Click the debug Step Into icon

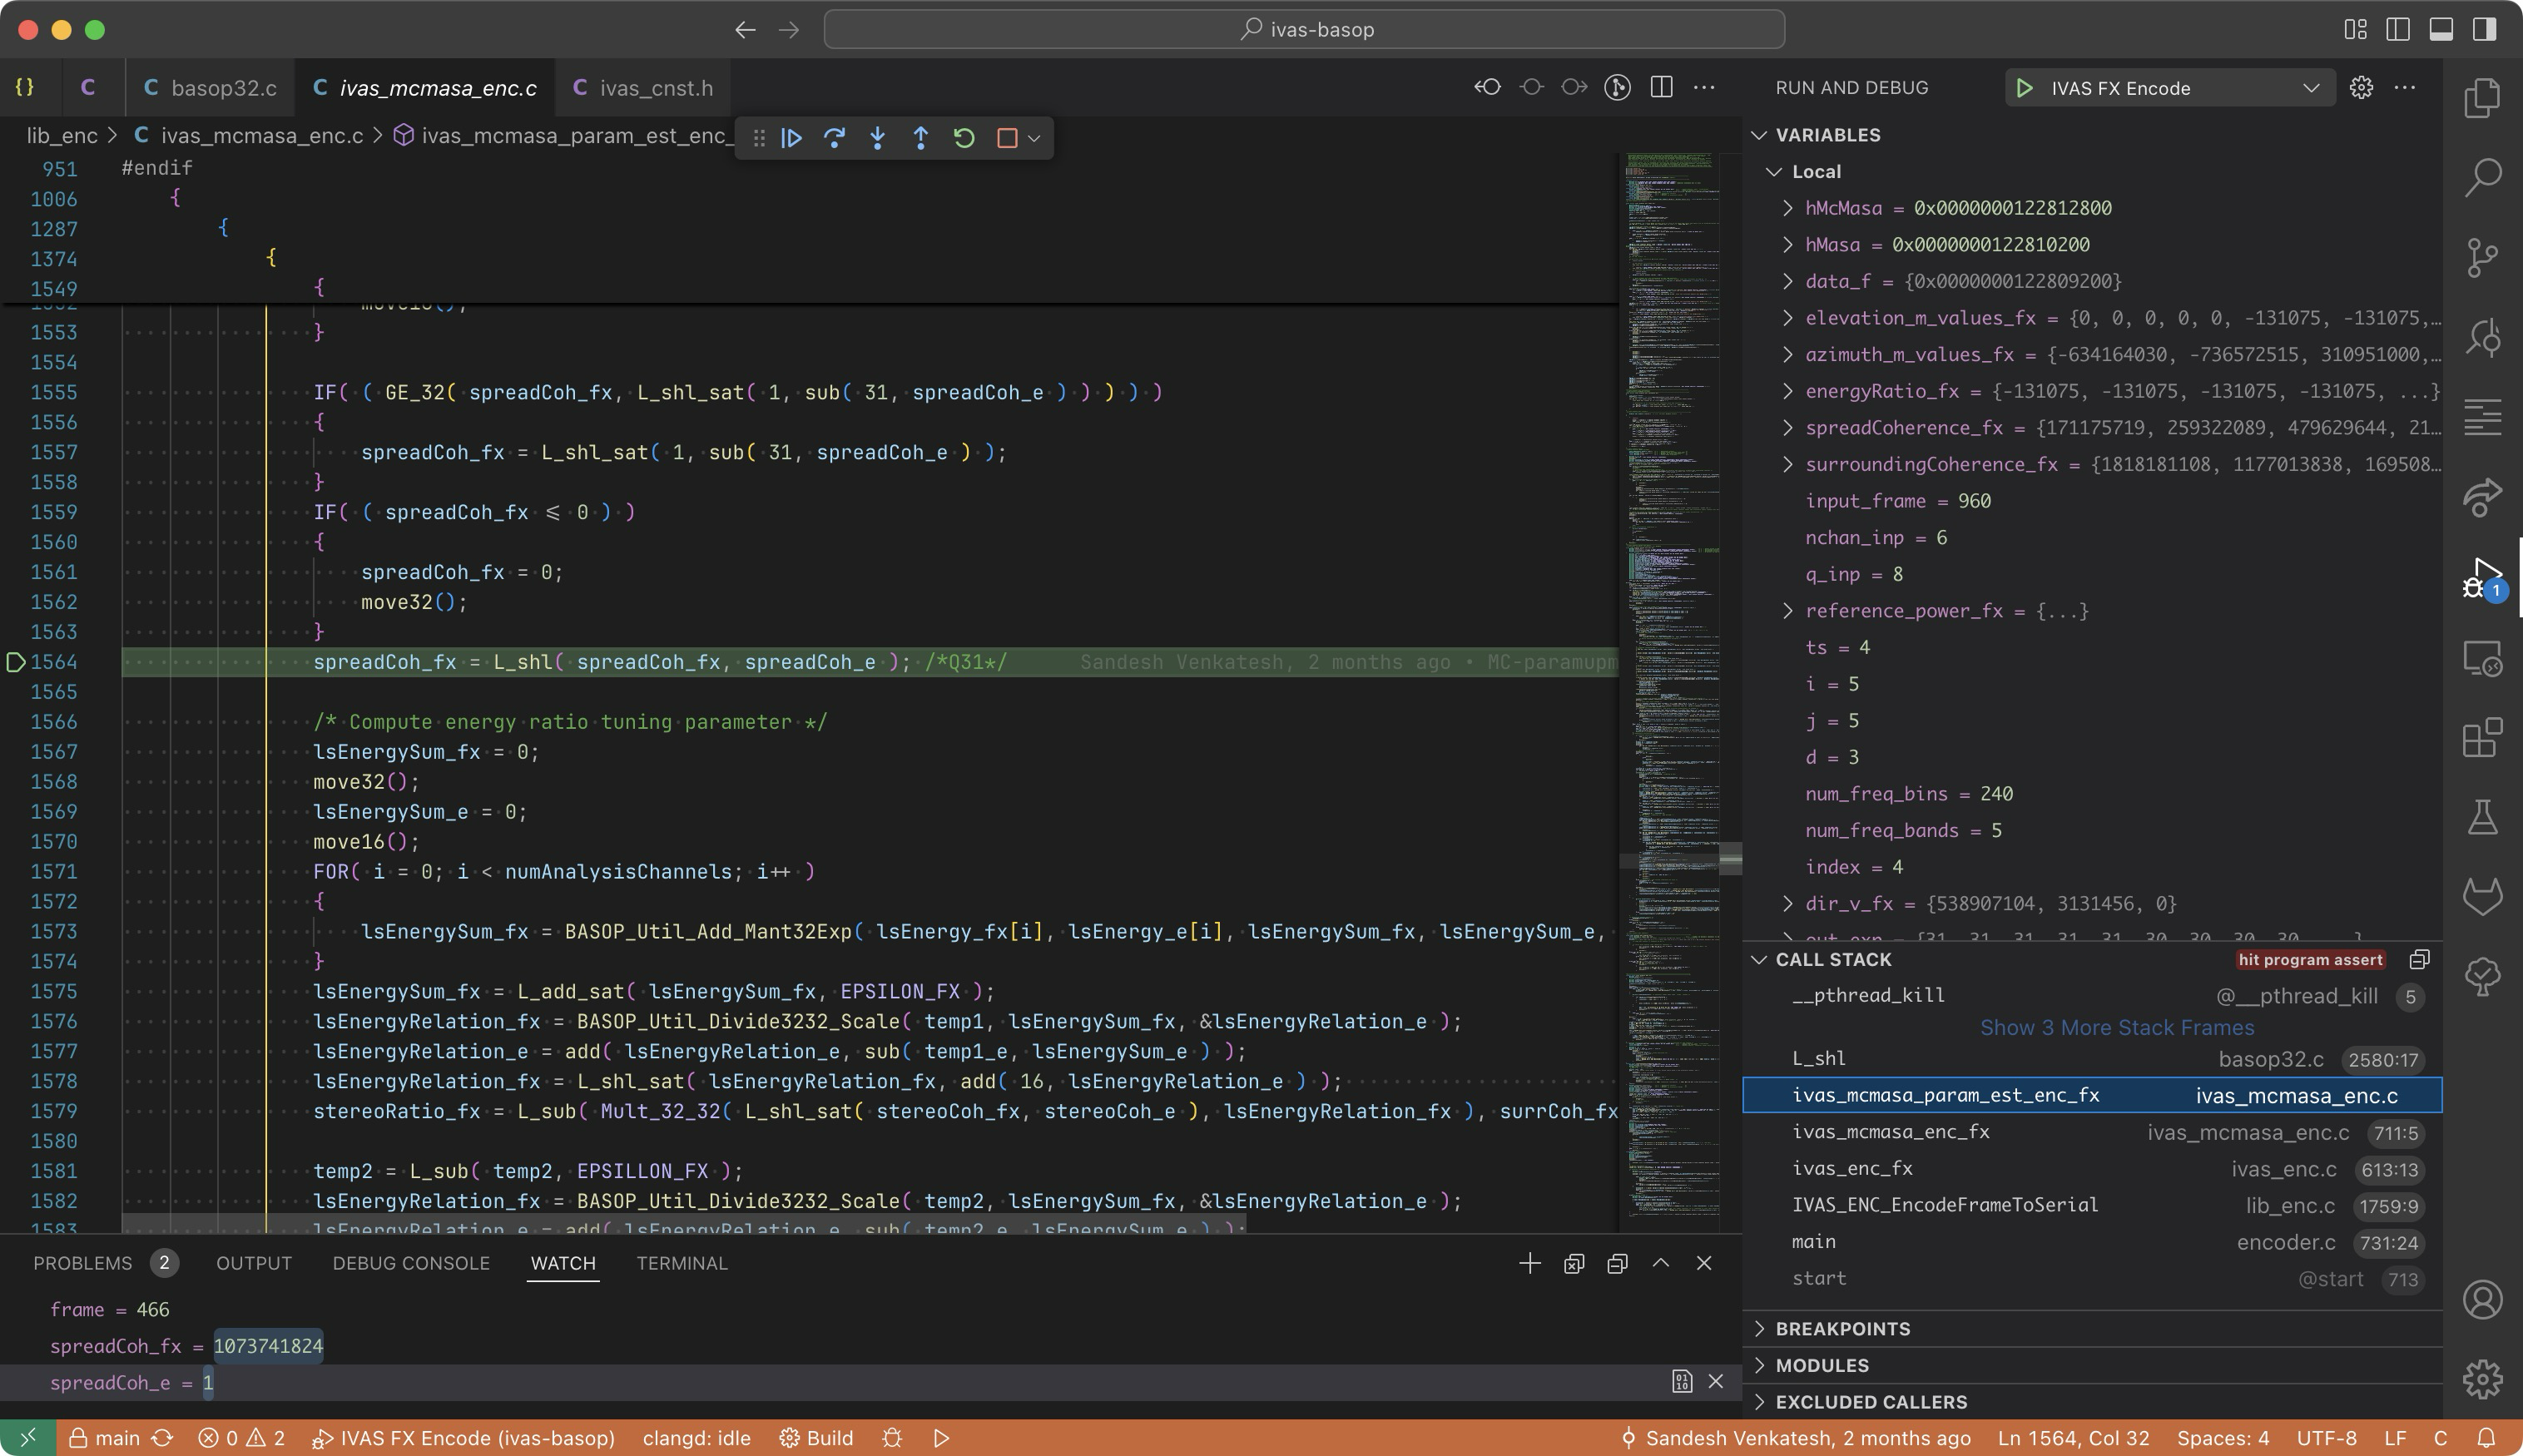[x=877, y=138]
